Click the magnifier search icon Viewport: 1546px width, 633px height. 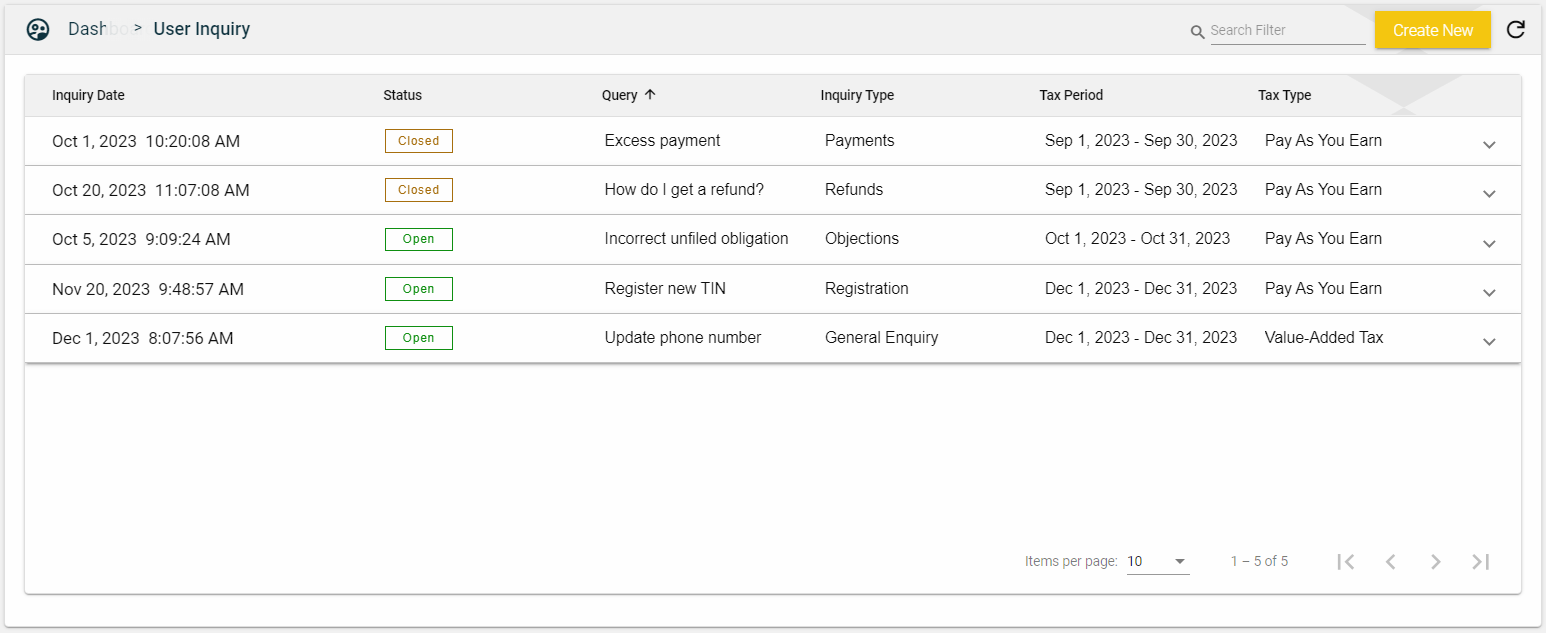[x=1197, y=32]
